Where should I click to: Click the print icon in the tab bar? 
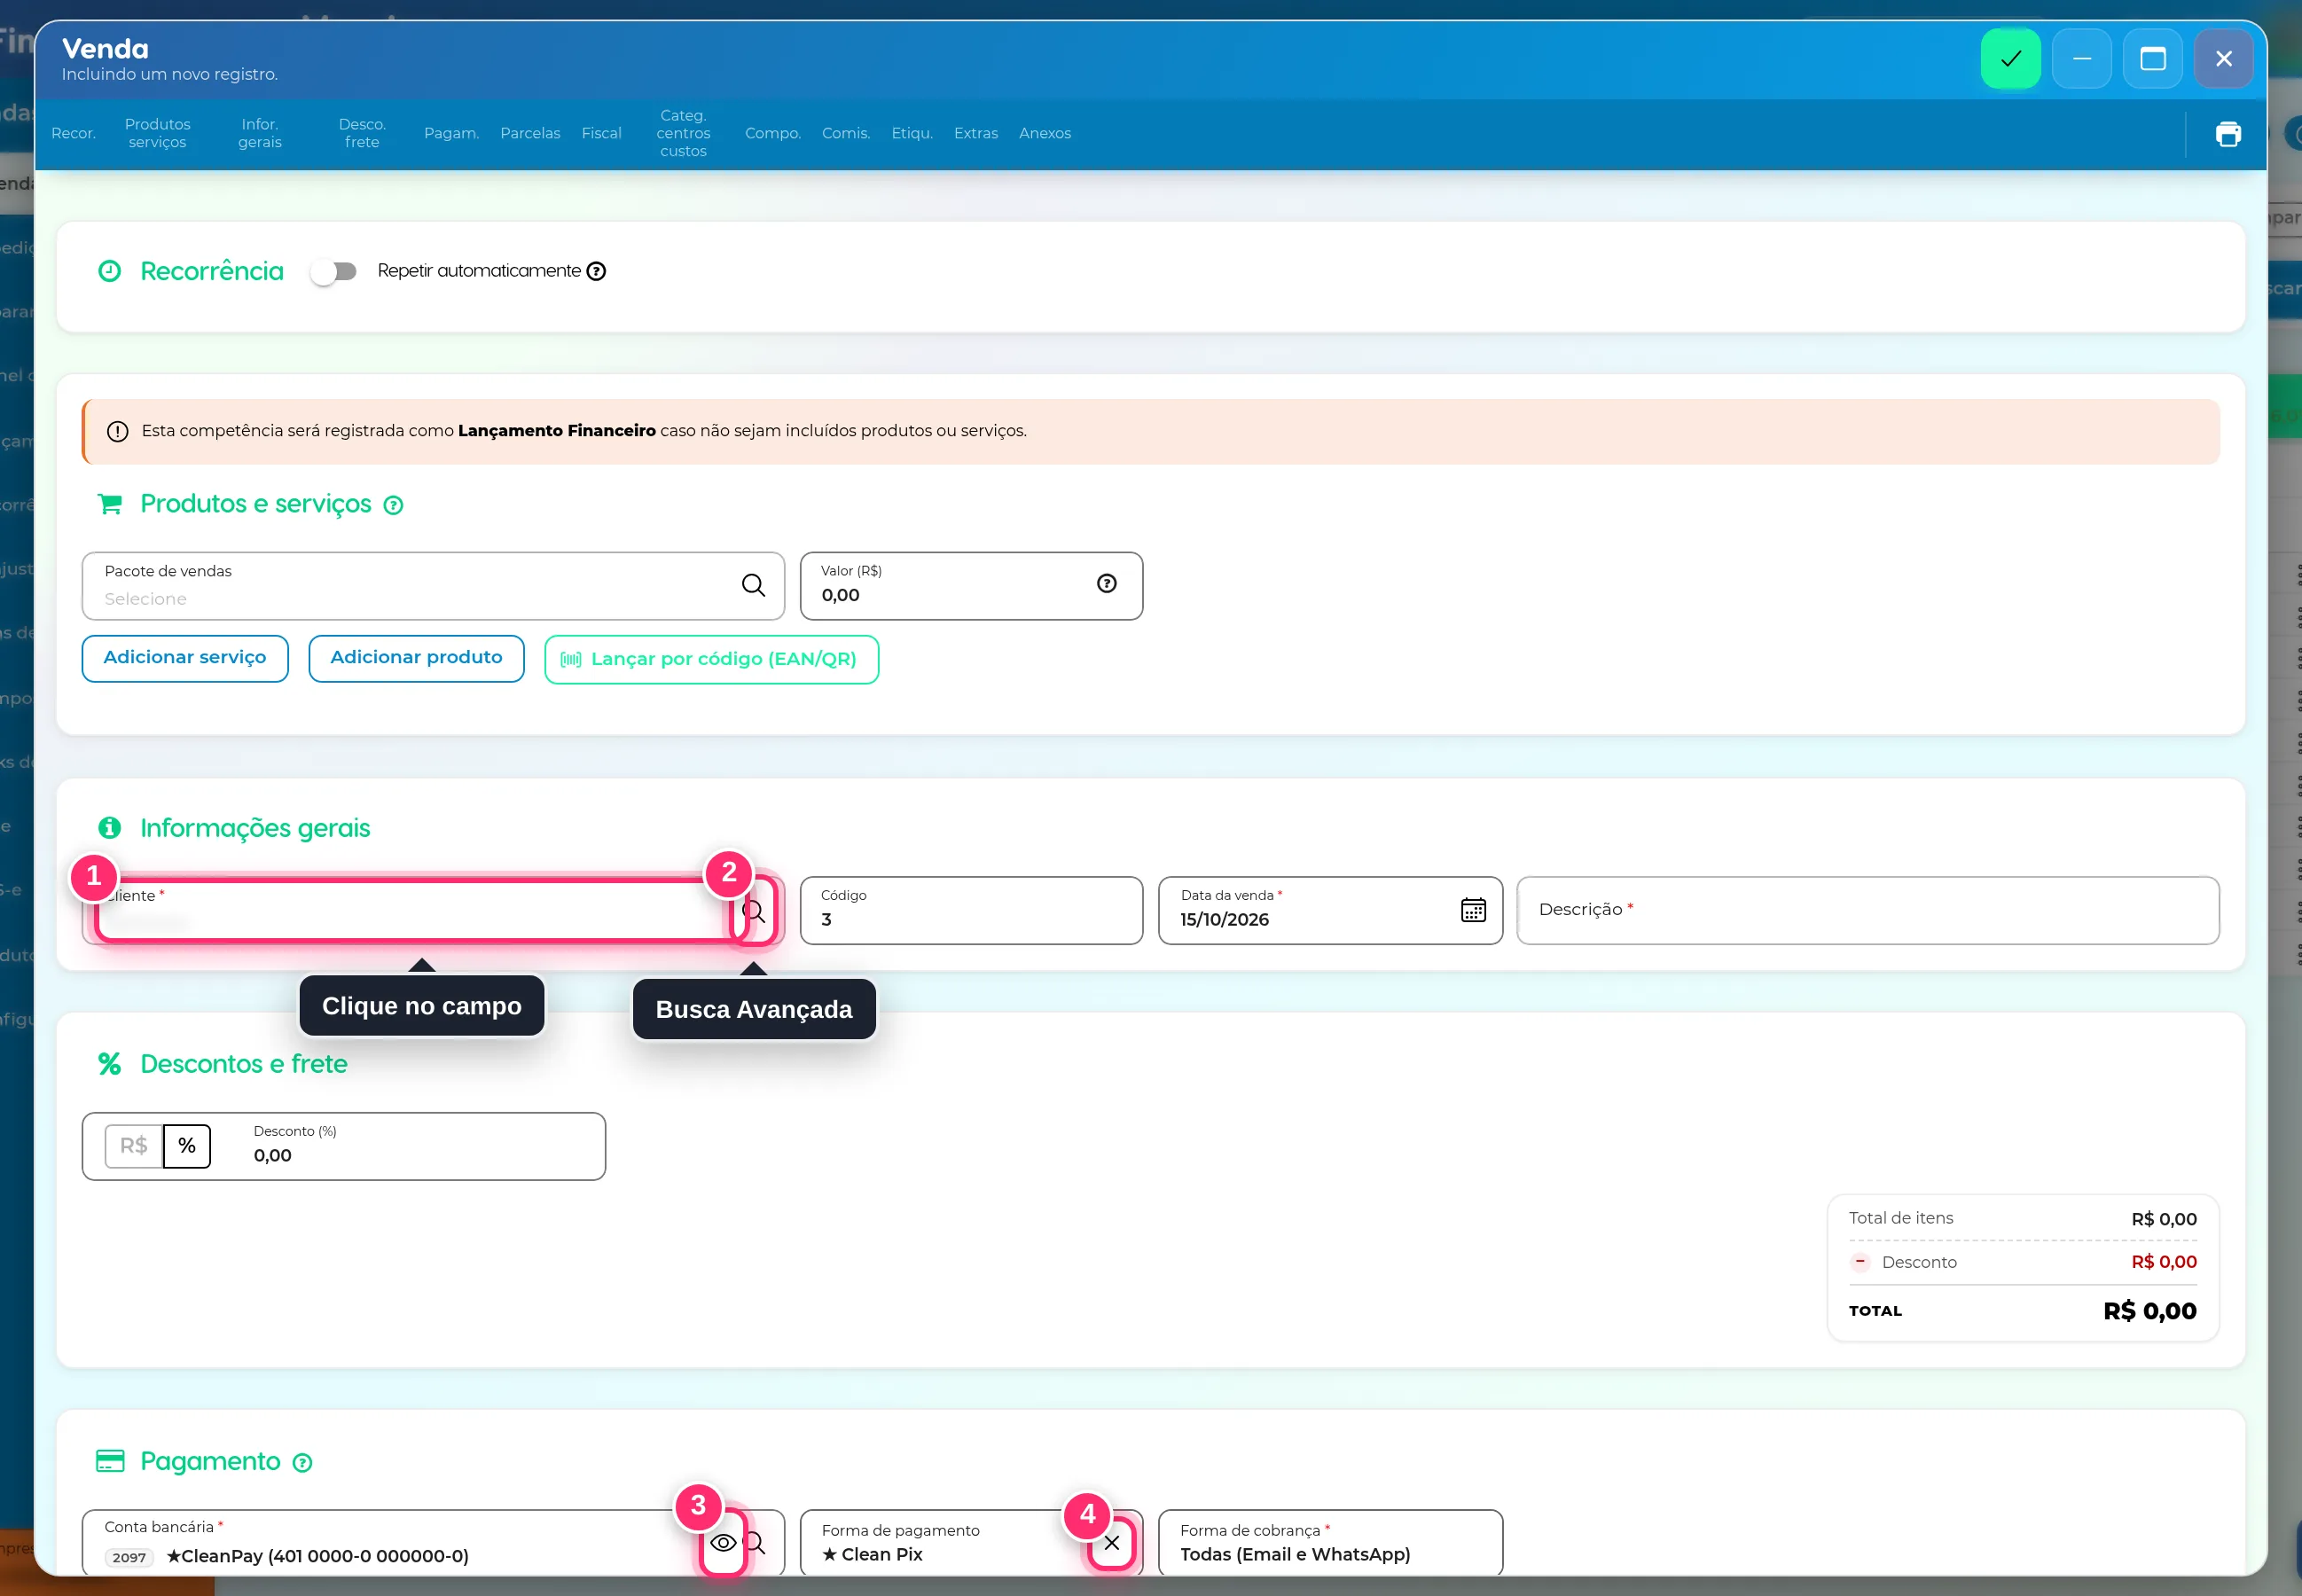coord(2228,134)
